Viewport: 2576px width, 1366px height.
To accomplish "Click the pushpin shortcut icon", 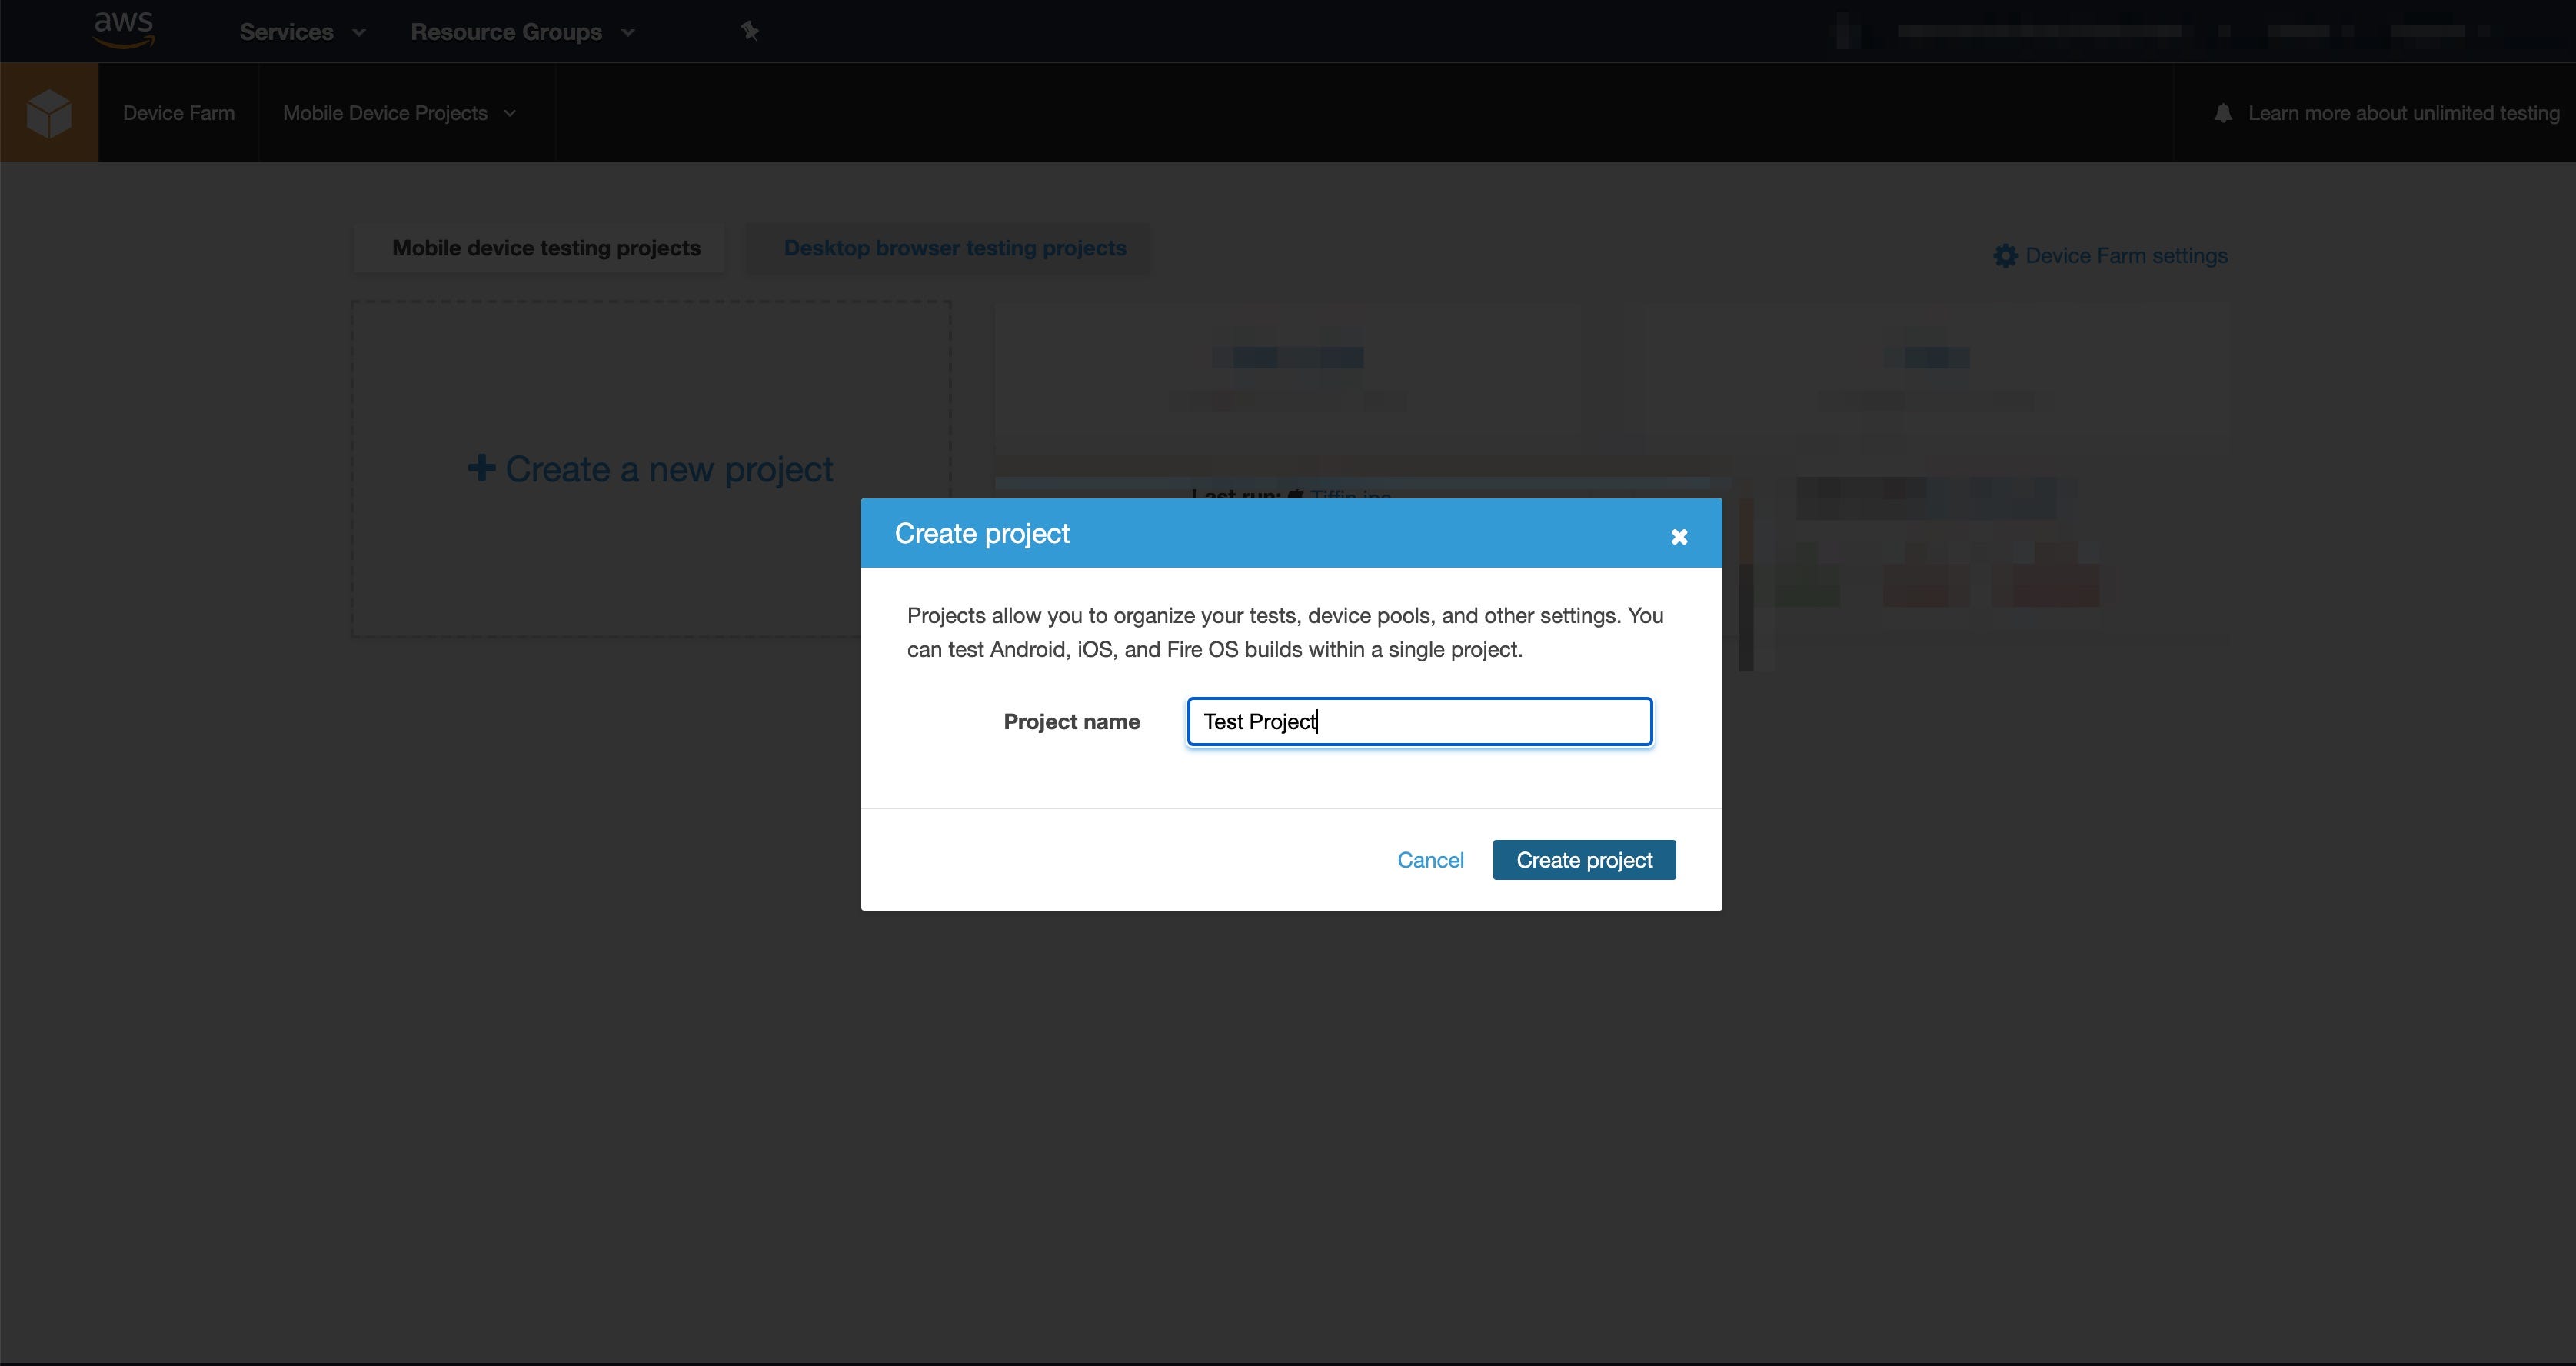I will 750,31.
